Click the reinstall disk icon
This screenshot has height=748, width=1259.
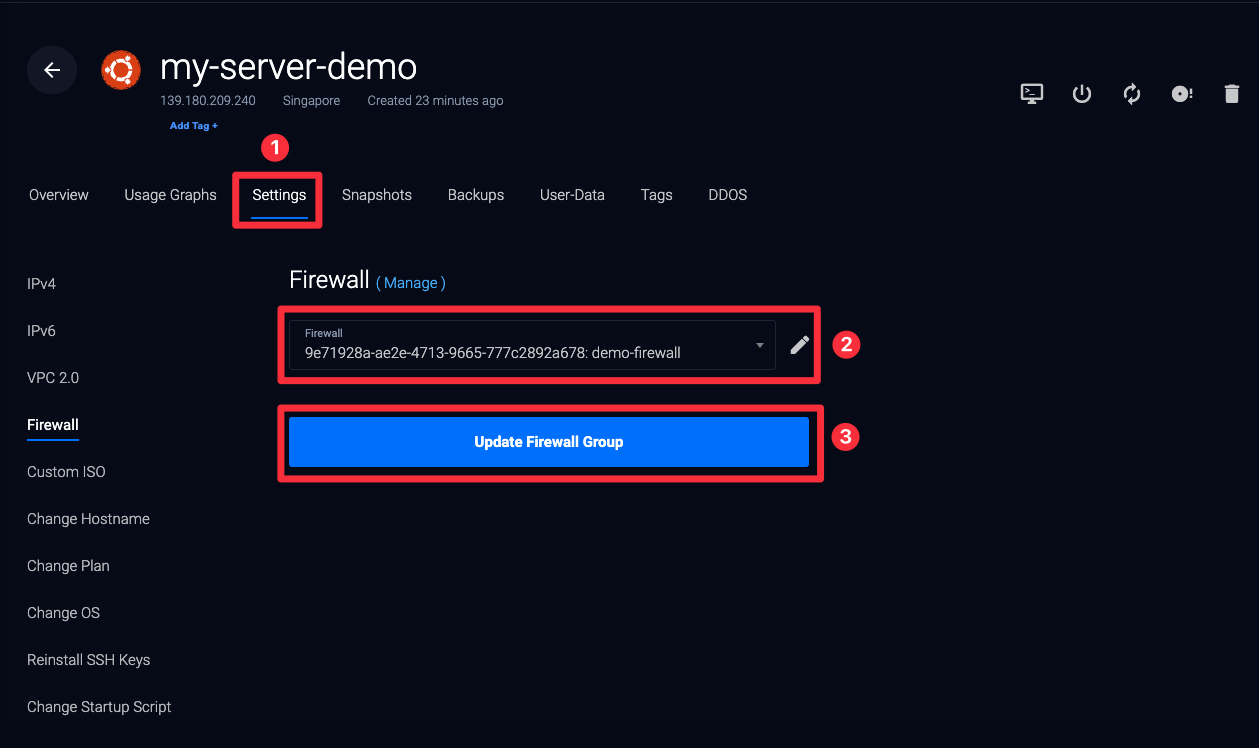pyautogui.click(x=1182, y=94)
